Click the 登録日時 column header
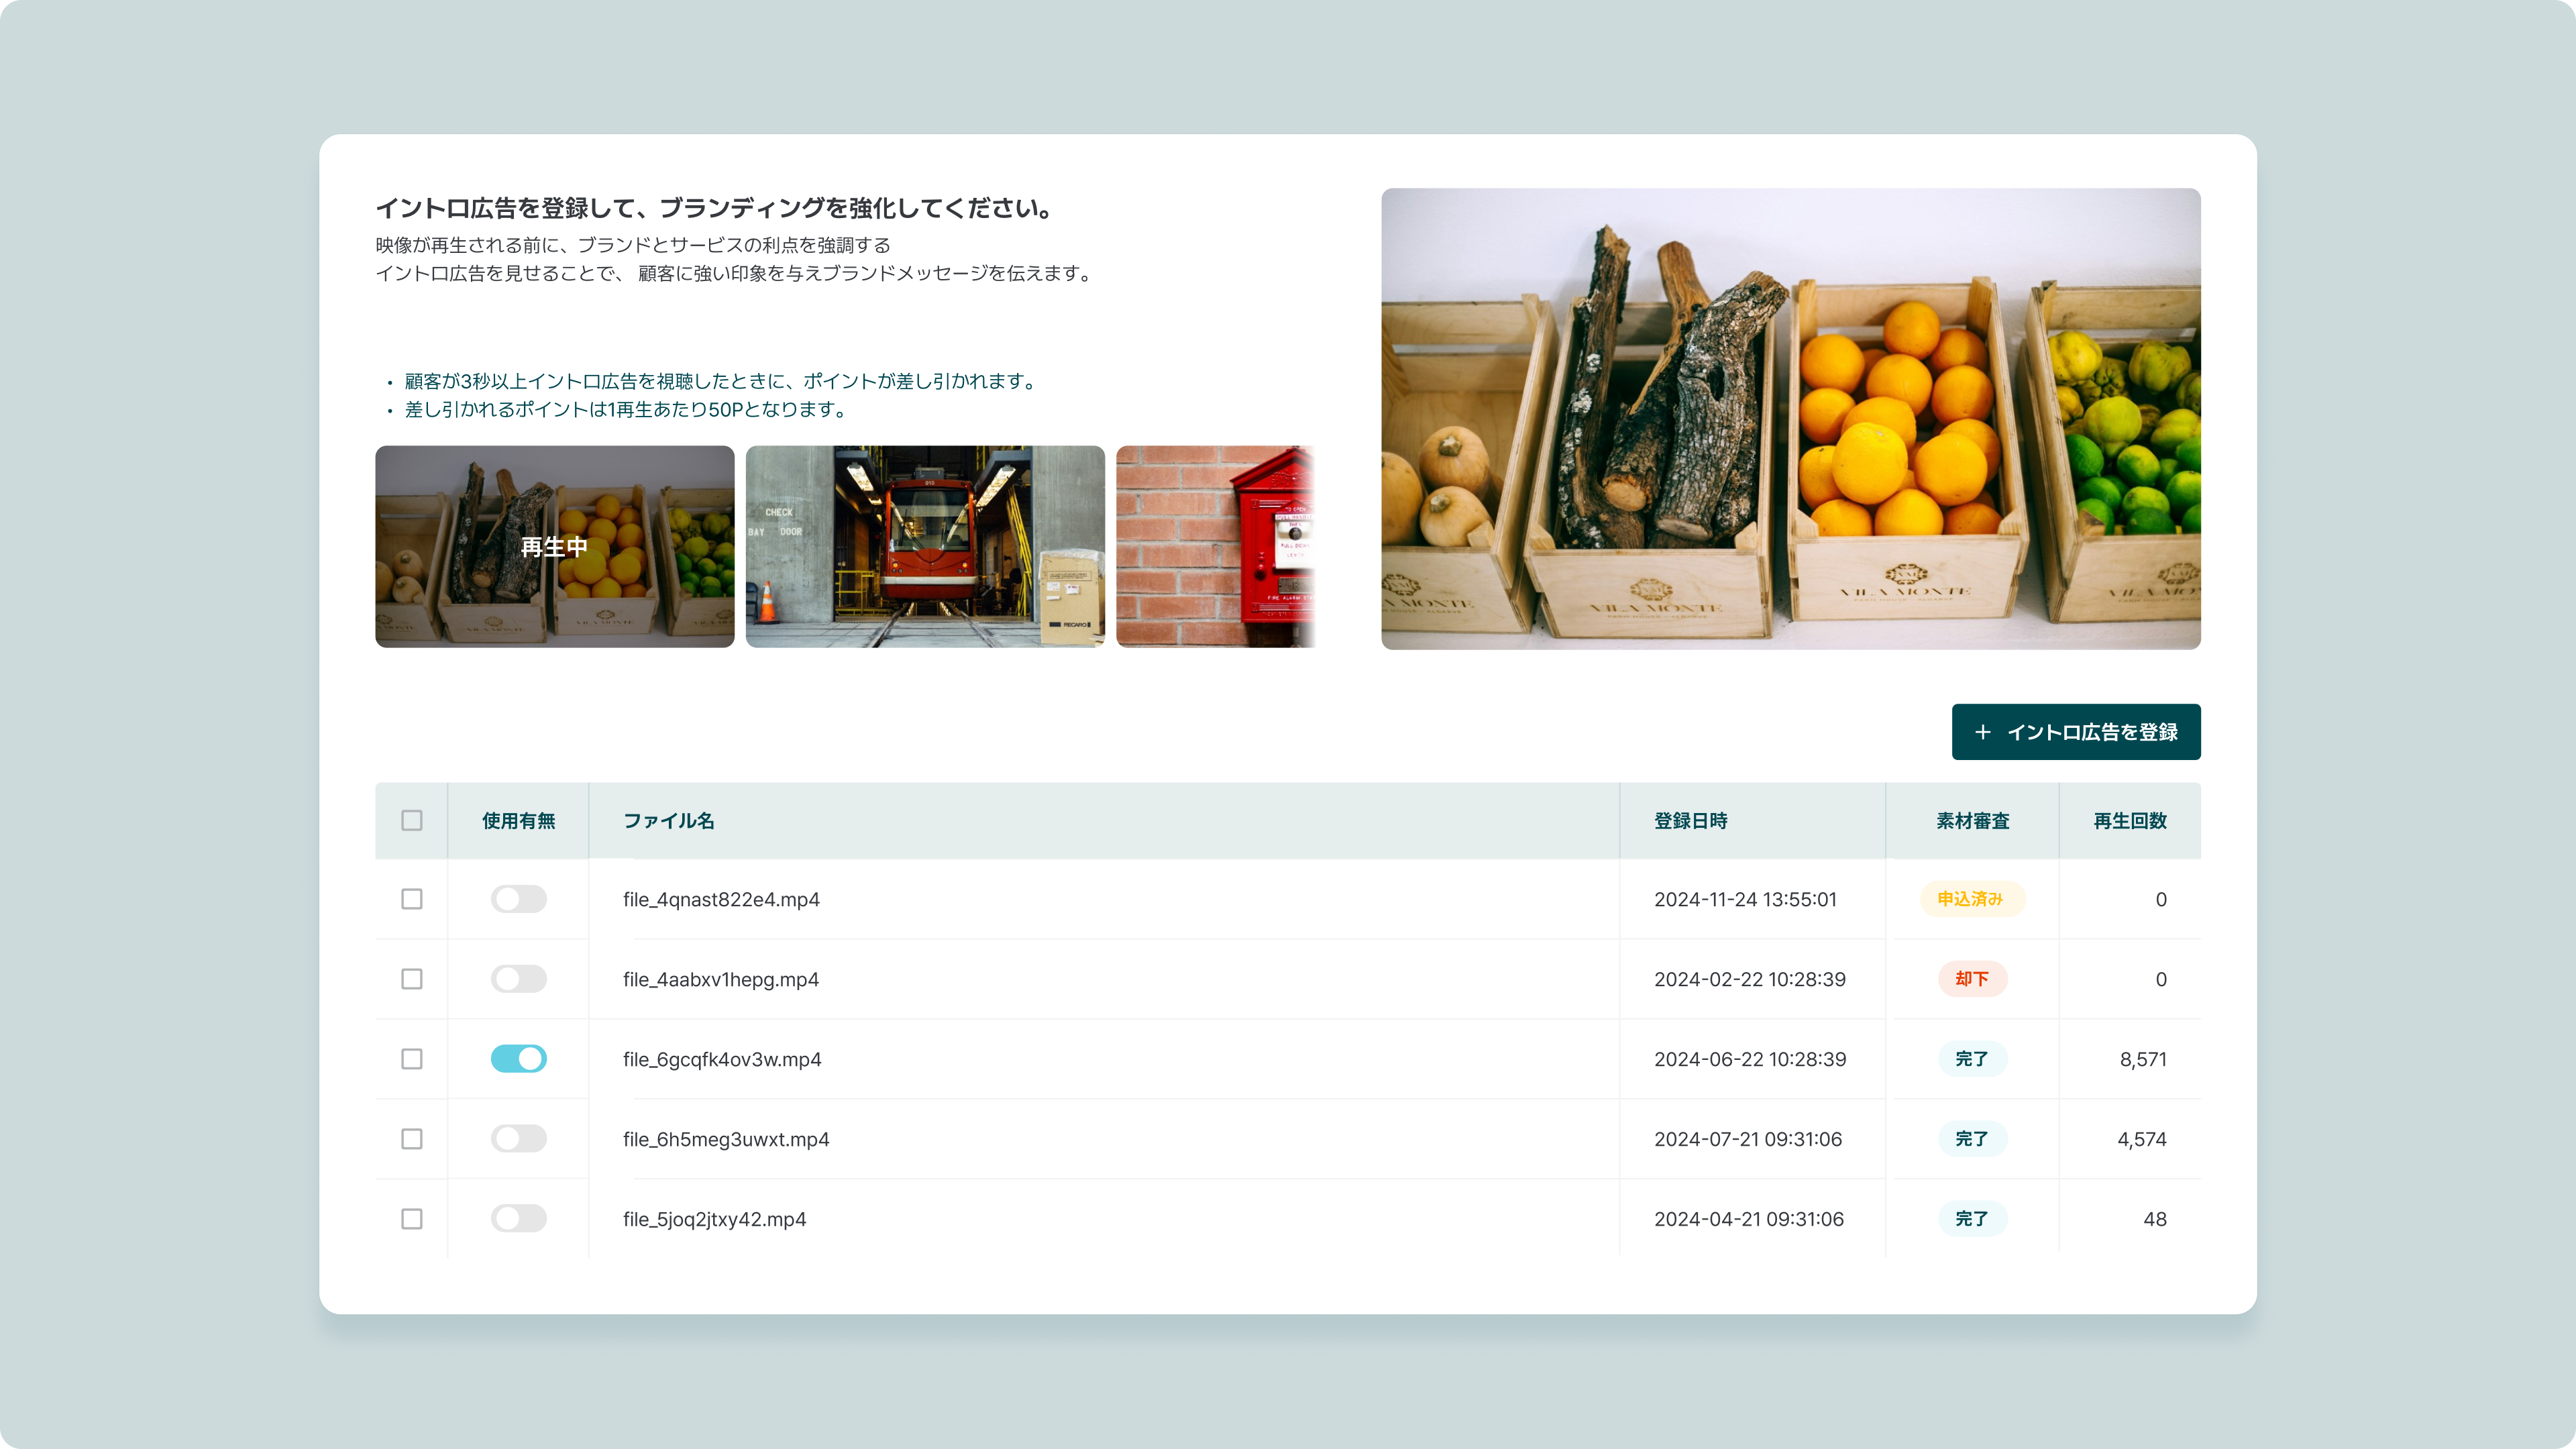2576x1449 pixels. (1690, 820)
